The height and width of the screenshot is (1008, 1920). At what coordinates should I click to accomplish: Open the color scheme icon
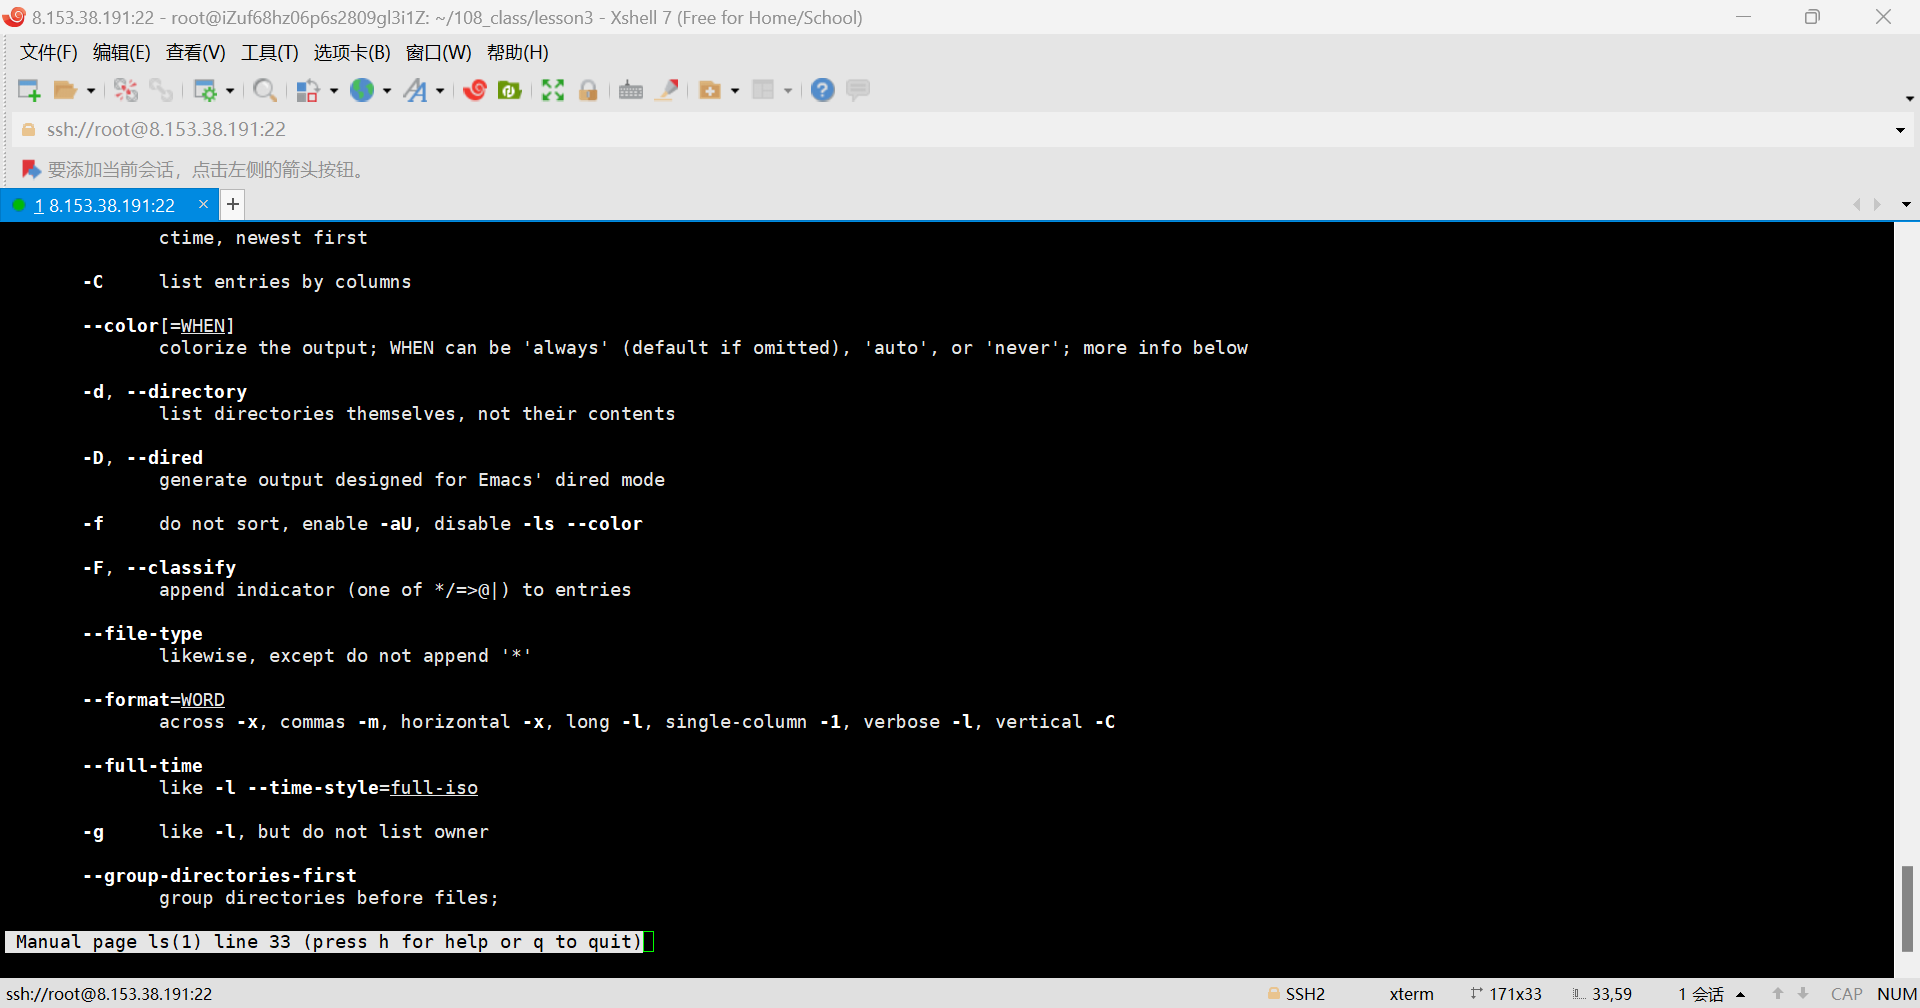(x=308, y=91)
